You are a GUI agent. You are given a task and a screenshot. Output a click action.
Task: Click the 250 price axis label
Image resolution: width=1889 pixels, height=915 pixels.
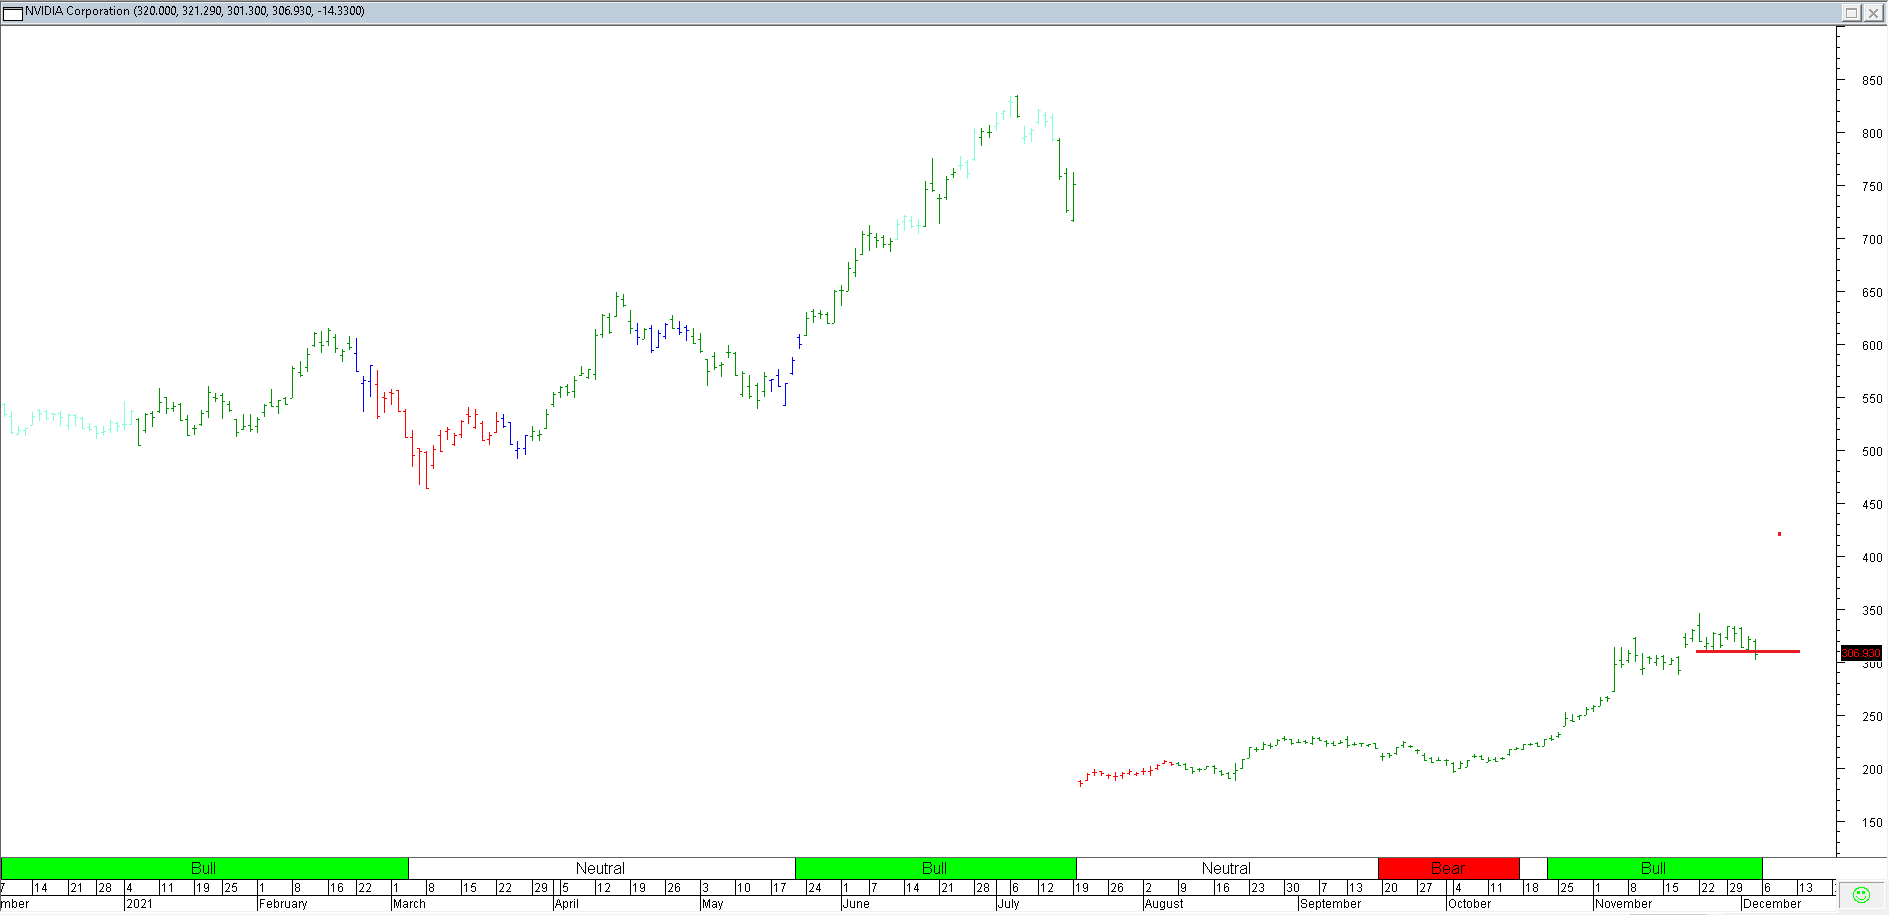(x=1872, y=717)
